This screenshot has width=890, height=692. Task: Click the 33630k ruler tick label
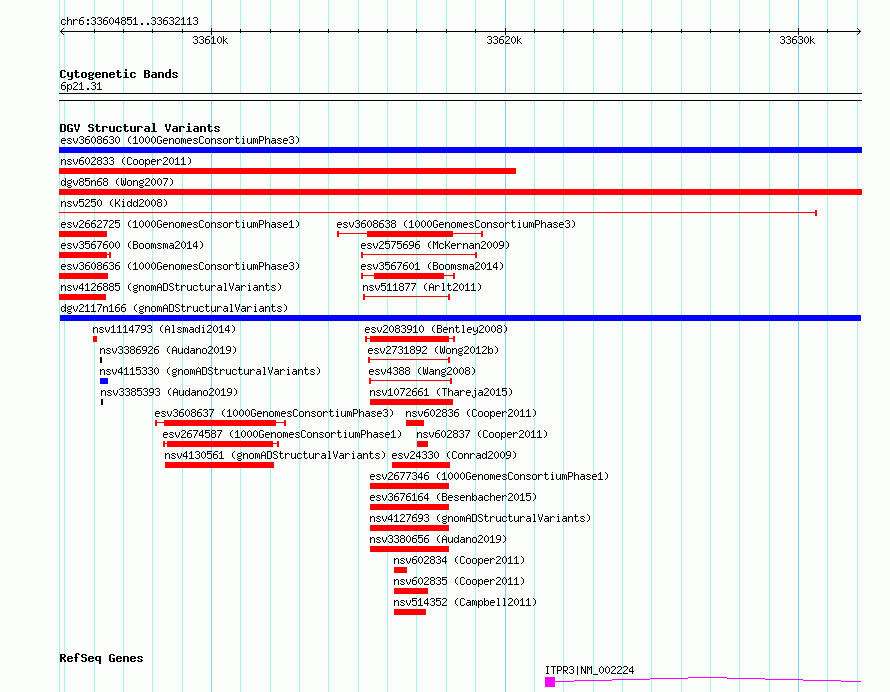[797, 40]
